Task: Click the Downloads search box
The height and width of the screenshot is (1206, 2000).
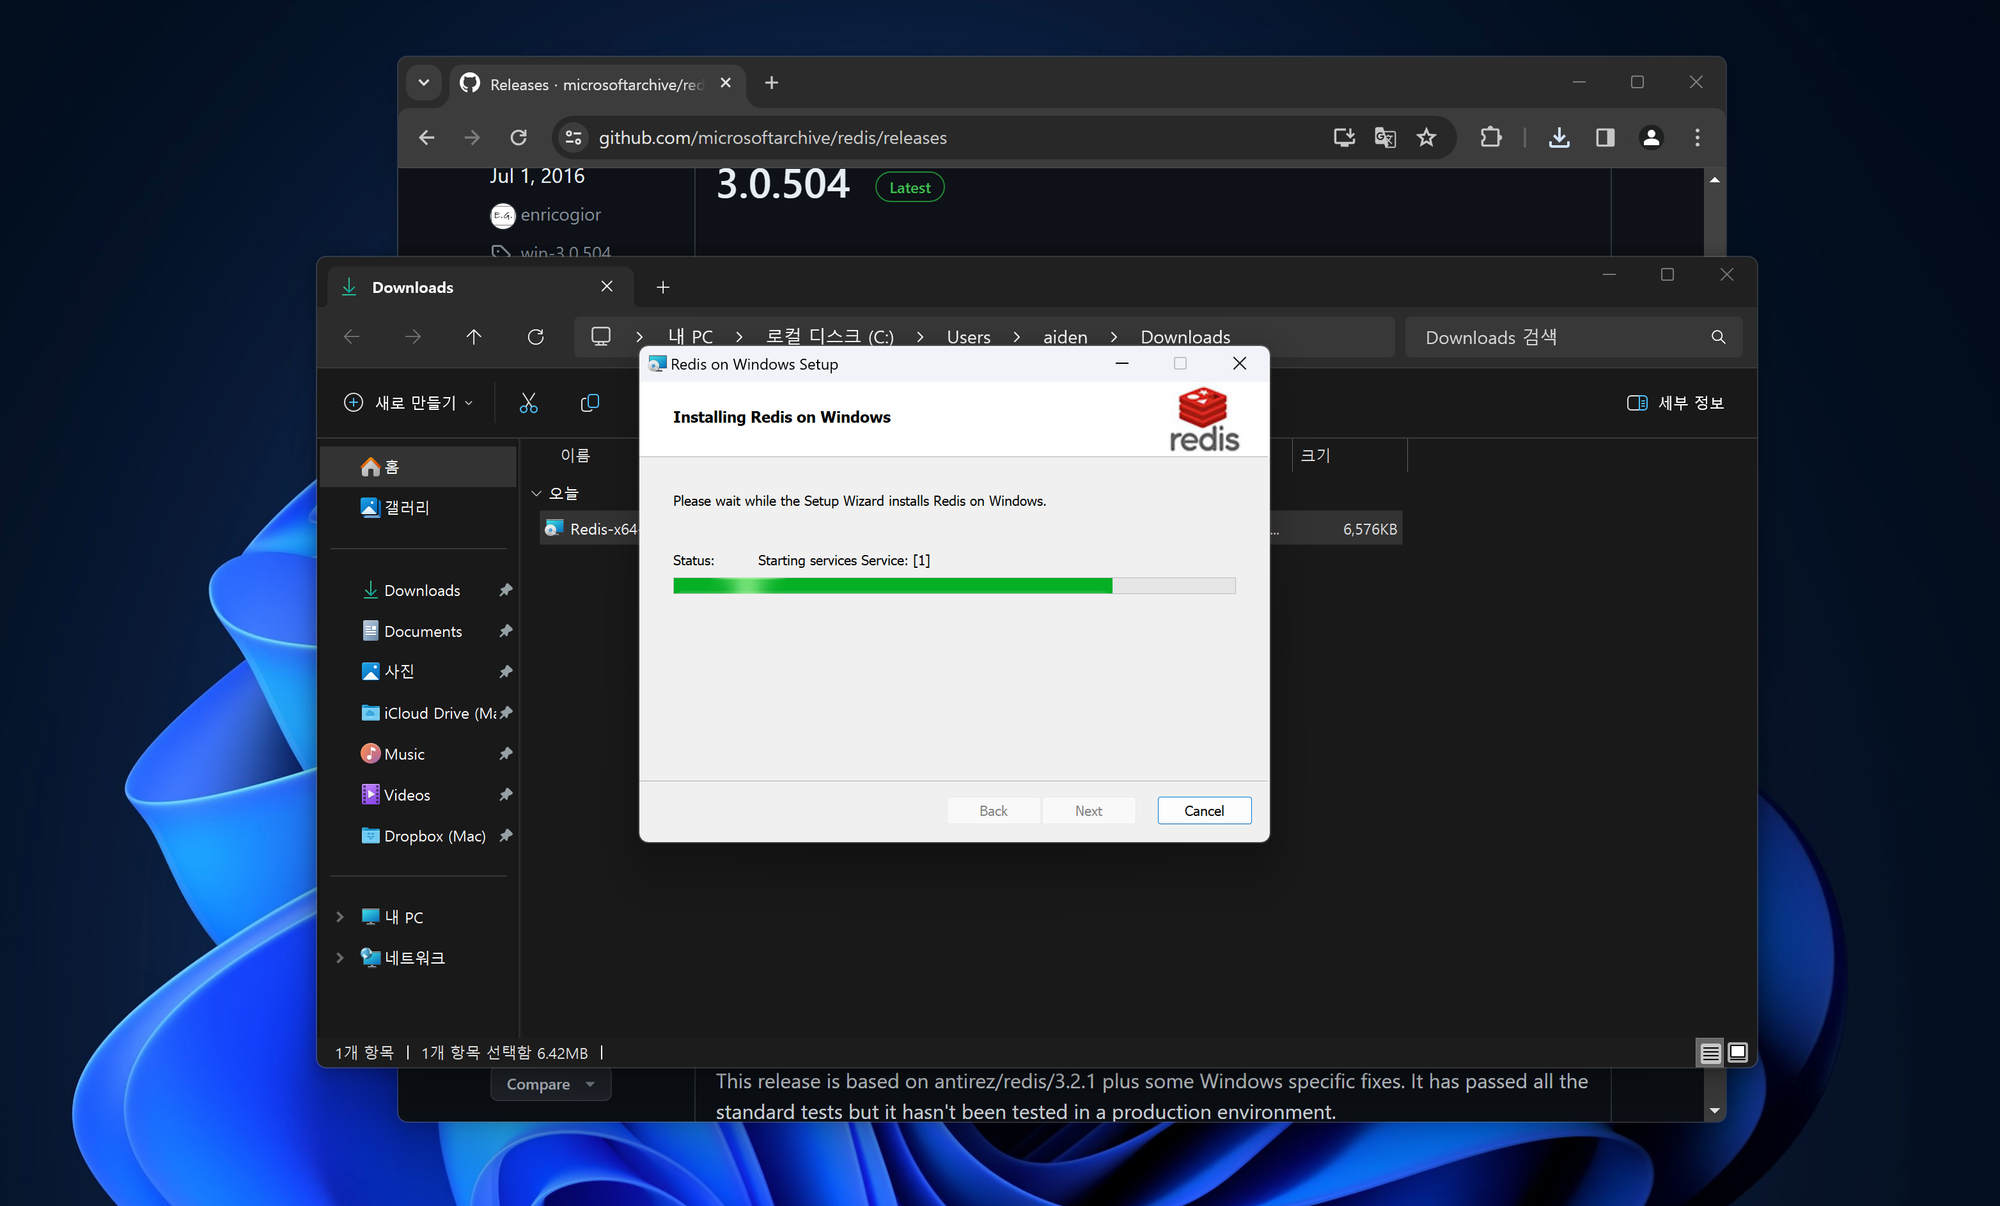Action: coord(1560,338)
